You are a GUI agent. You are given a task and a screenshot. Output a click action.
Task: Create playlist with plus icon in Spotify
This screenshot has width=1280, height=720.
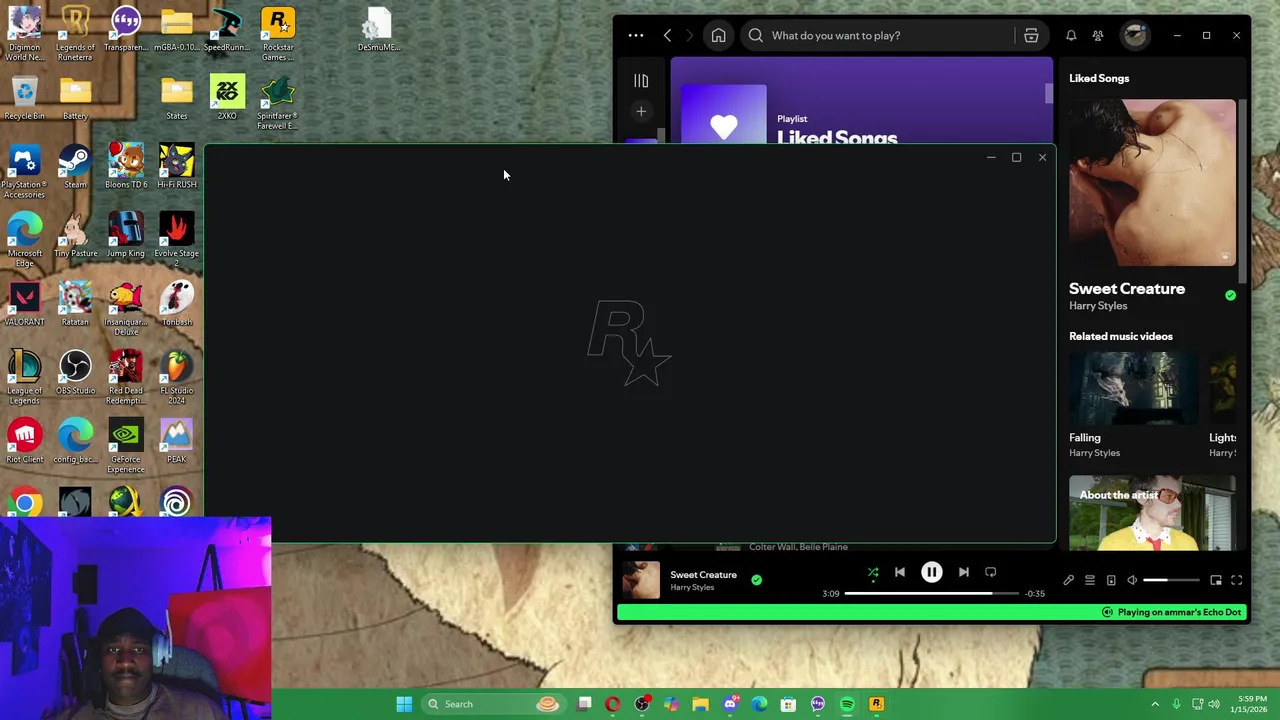click(641, 111)
